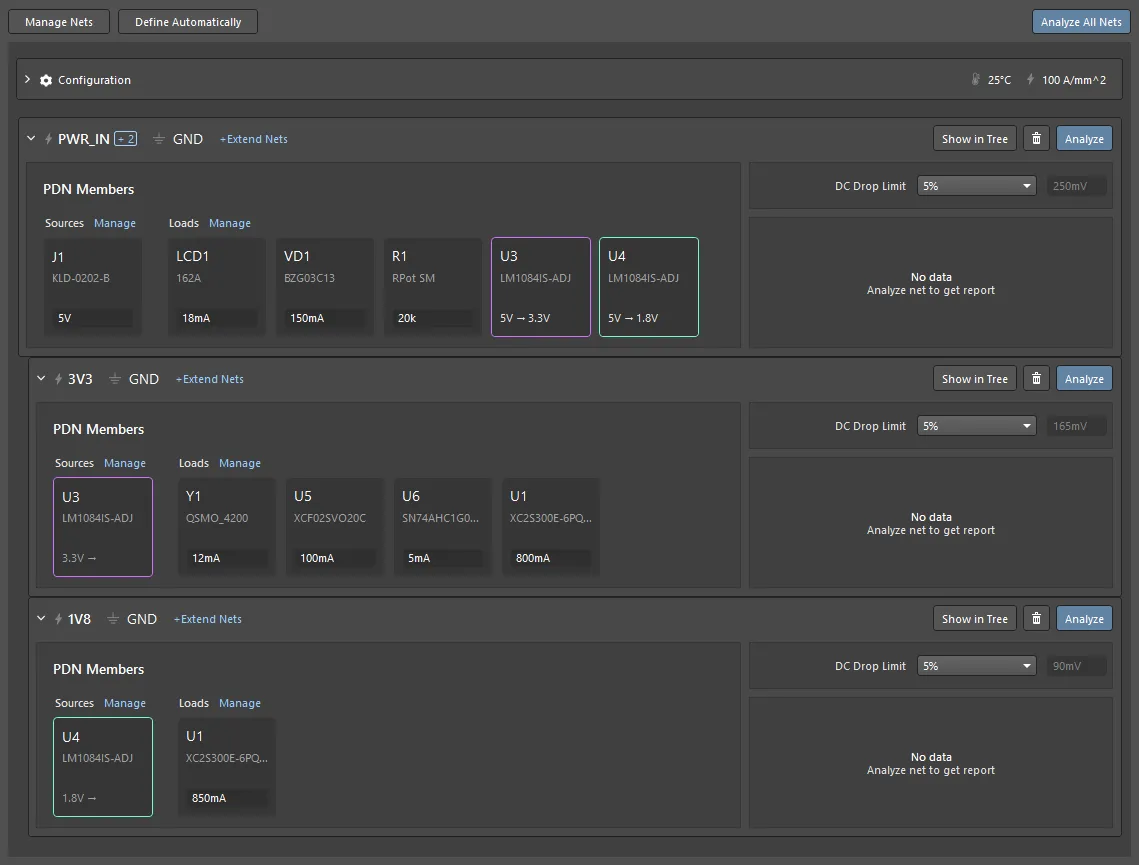Expand the Configuration section

pos(28,80)
